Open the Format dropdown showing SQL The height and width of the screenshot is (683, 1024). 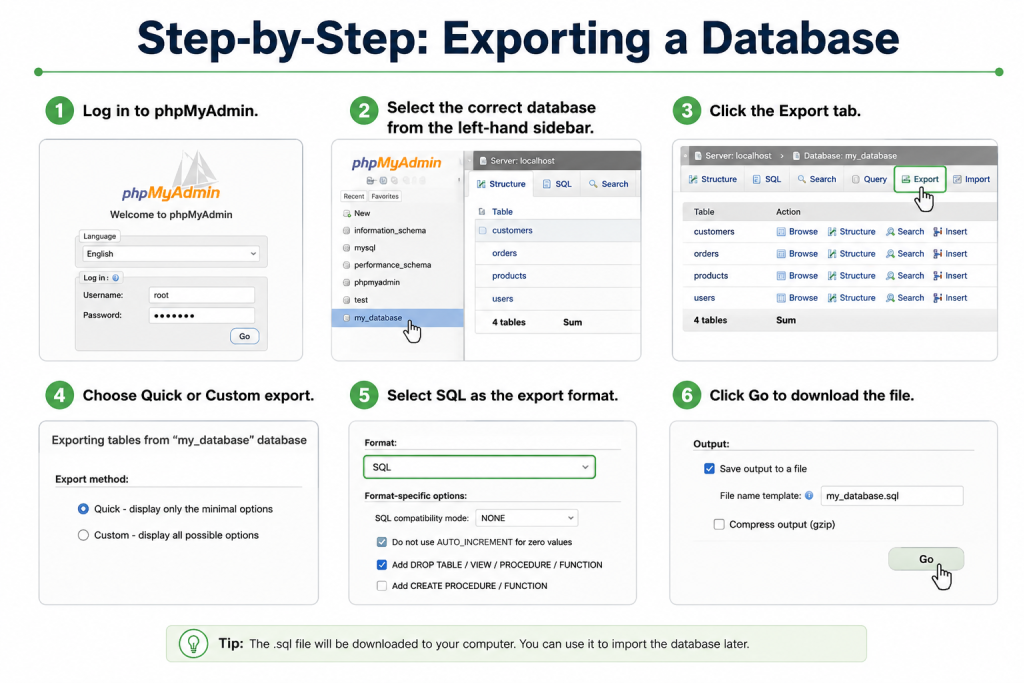pyautogui.click(x=479, y=467)
